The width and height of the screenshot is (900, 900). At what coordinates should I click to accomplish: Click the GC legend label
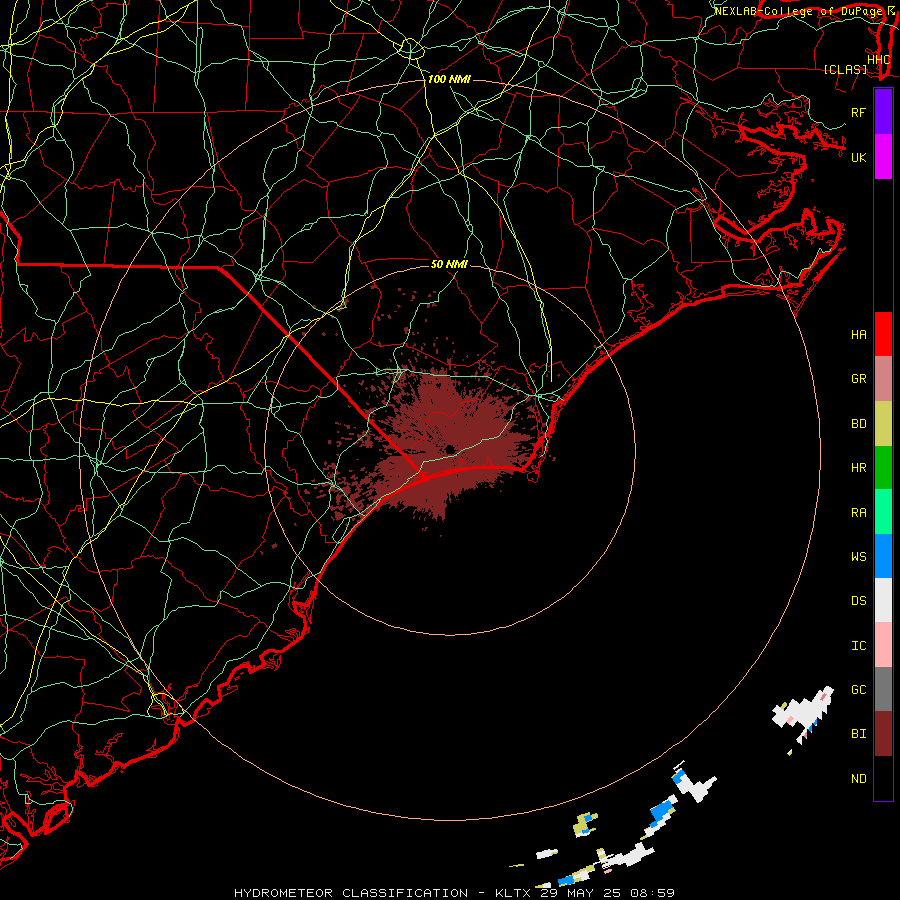point(858,689)
